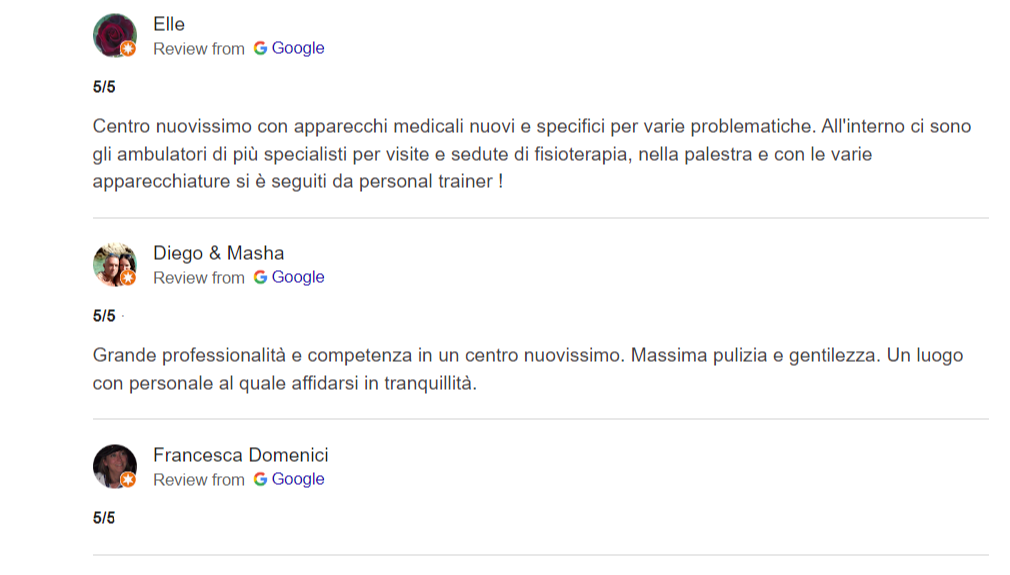
Task: Click the Google G logo in Francesca Domenici's review
Action: 260,479
